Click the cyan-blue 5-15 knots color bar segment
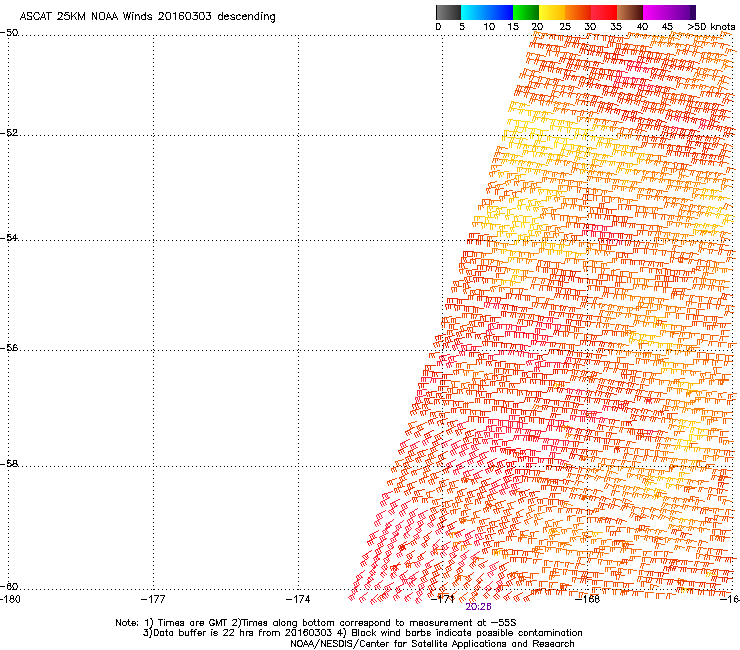The image size is (740, 650). coord(487,12)
